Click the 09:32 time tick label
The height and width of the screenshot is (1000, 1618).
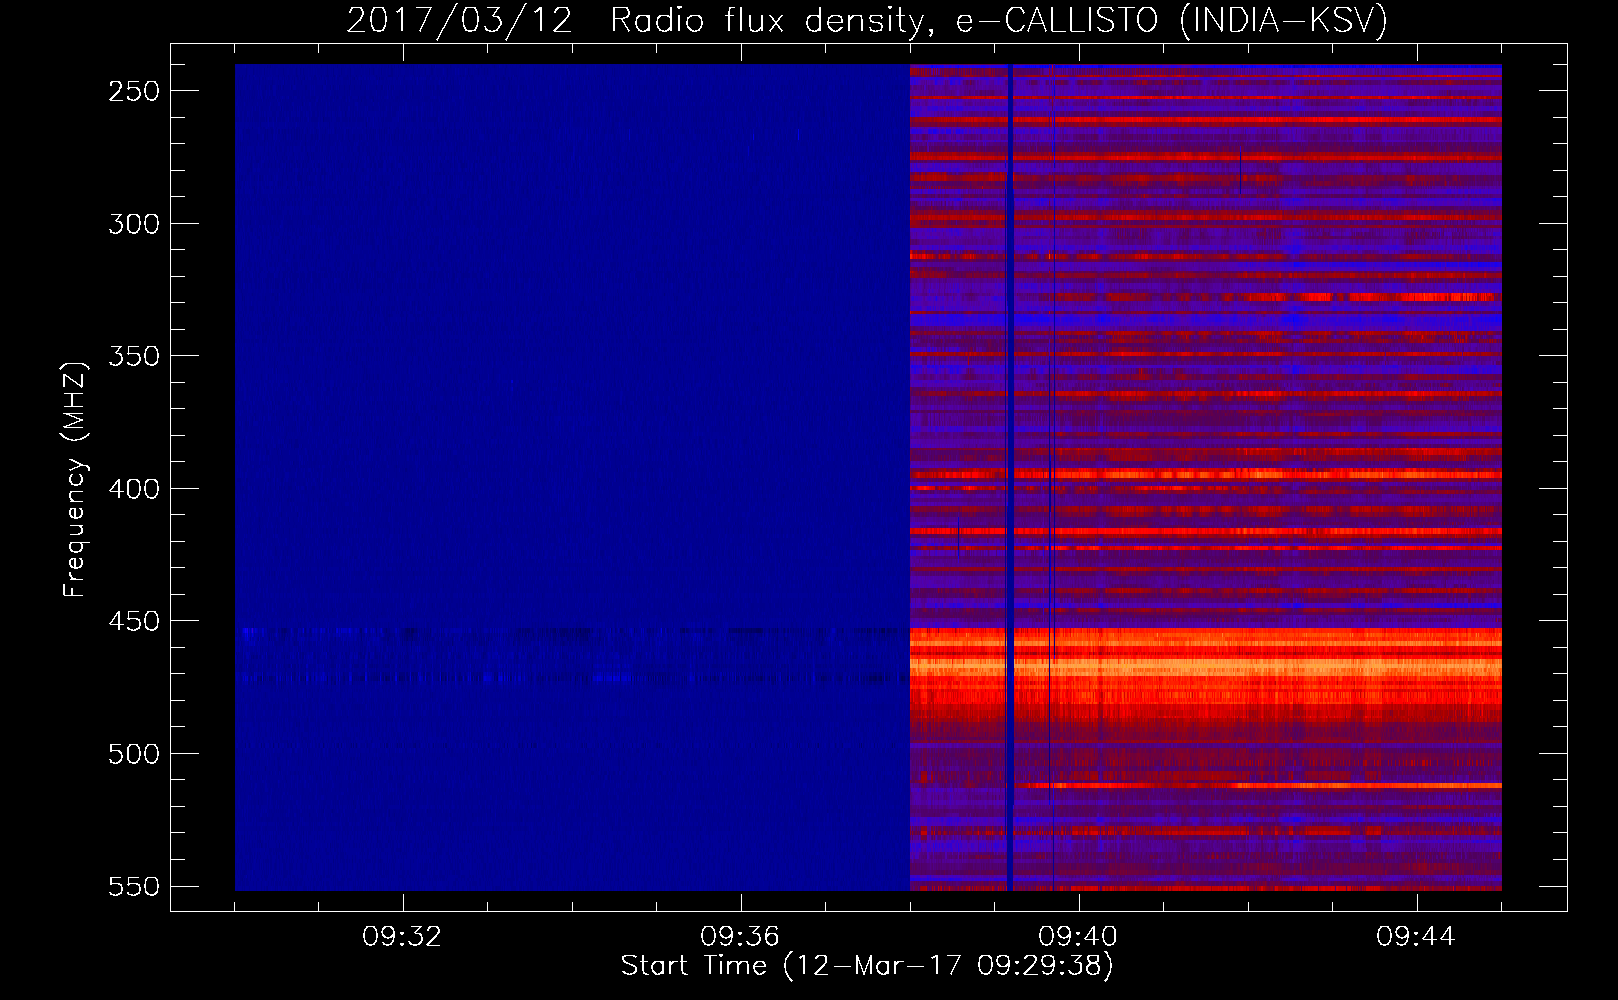pos(402,937)
